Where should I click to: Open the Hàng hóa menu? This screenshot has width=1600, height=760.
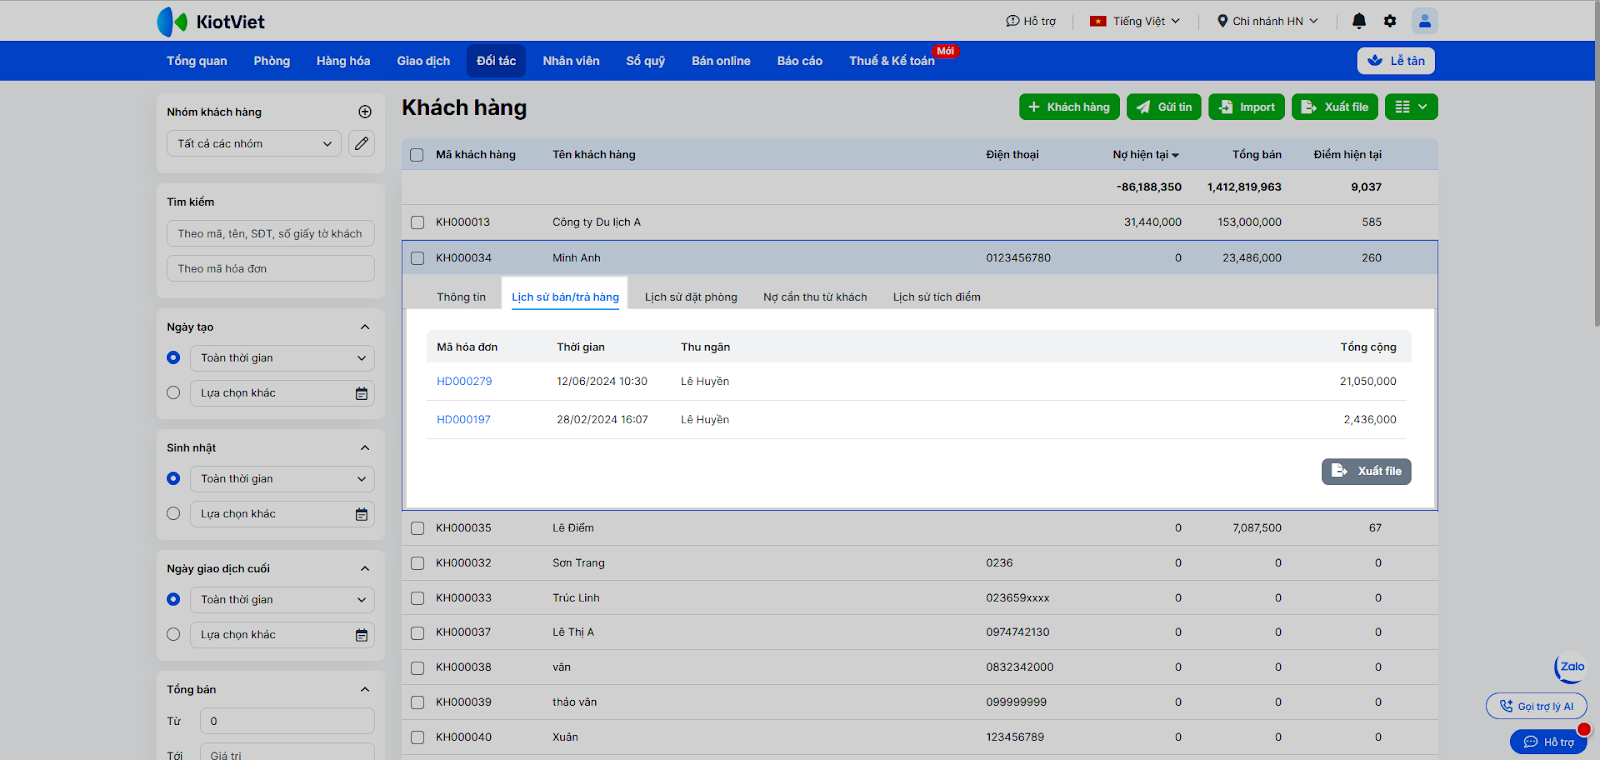(343, 61)
